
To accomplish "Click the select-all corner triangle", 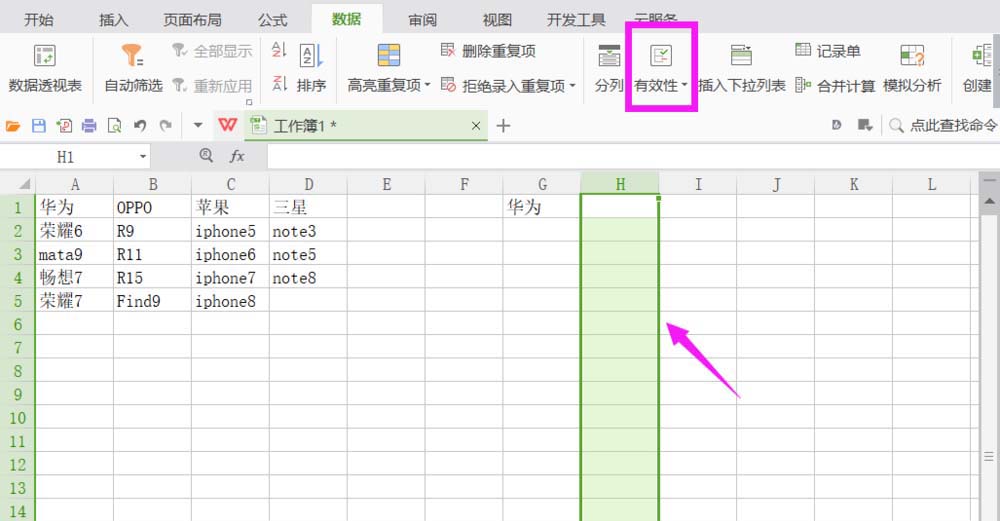I will [x=24, y=184].
